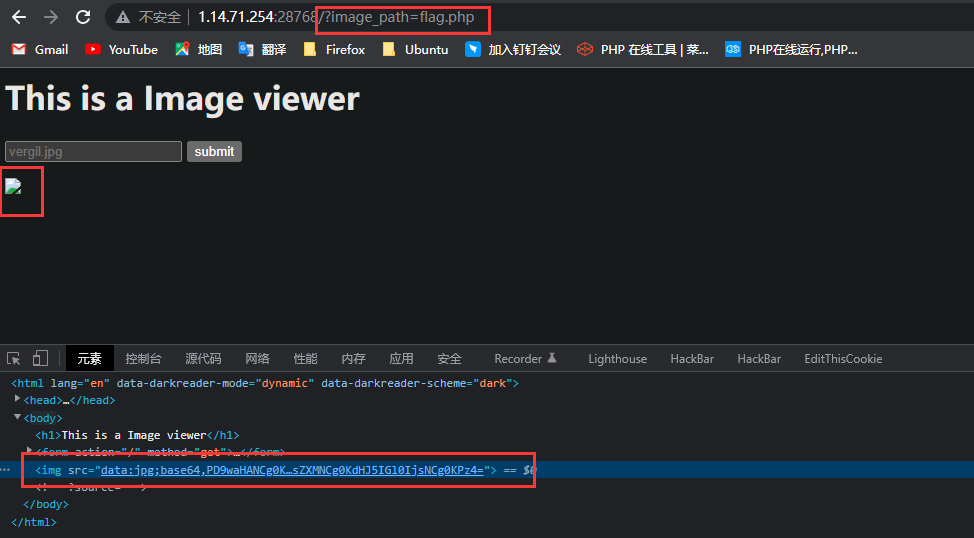Toggle the device toolbar in DevTools
This screenshot has width=974, height=538.
tap(40, 359)
